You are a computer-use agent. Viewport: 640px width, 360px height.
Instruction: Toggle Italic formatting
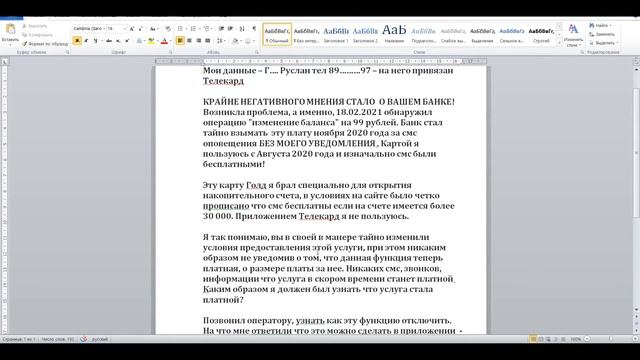pos(86,41)
